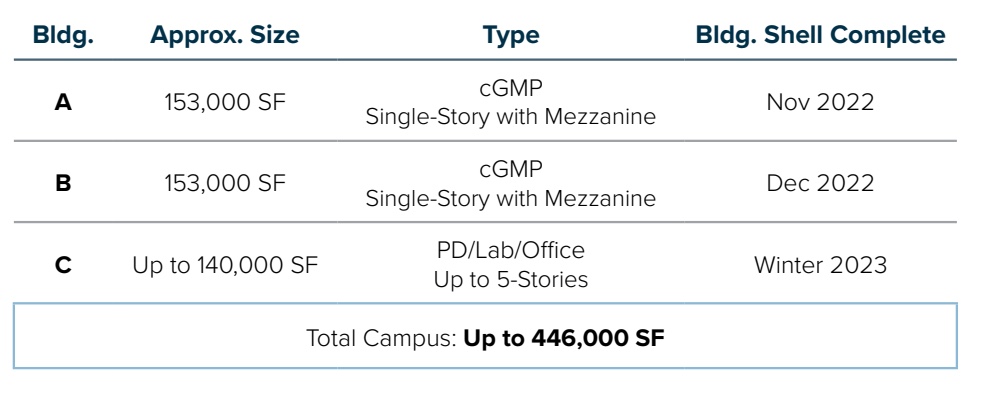
Task: Select building B row label
Action: point(63,183)
